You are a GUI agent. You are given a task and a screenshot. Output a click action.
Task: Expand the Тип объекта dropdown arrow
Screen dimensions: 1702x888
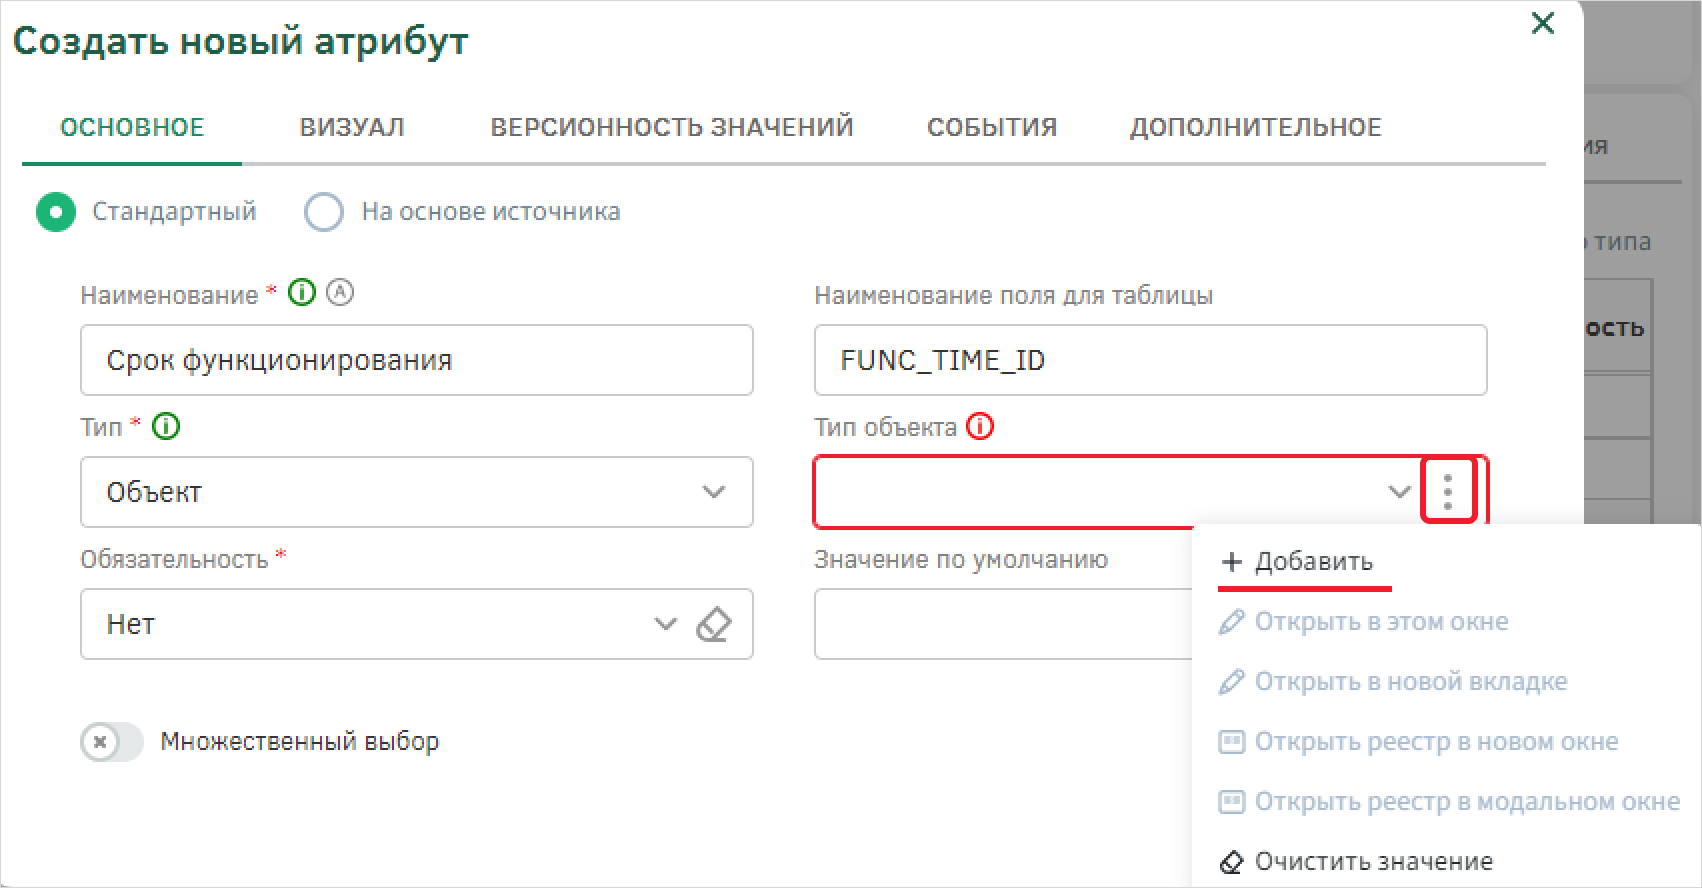1399,492
